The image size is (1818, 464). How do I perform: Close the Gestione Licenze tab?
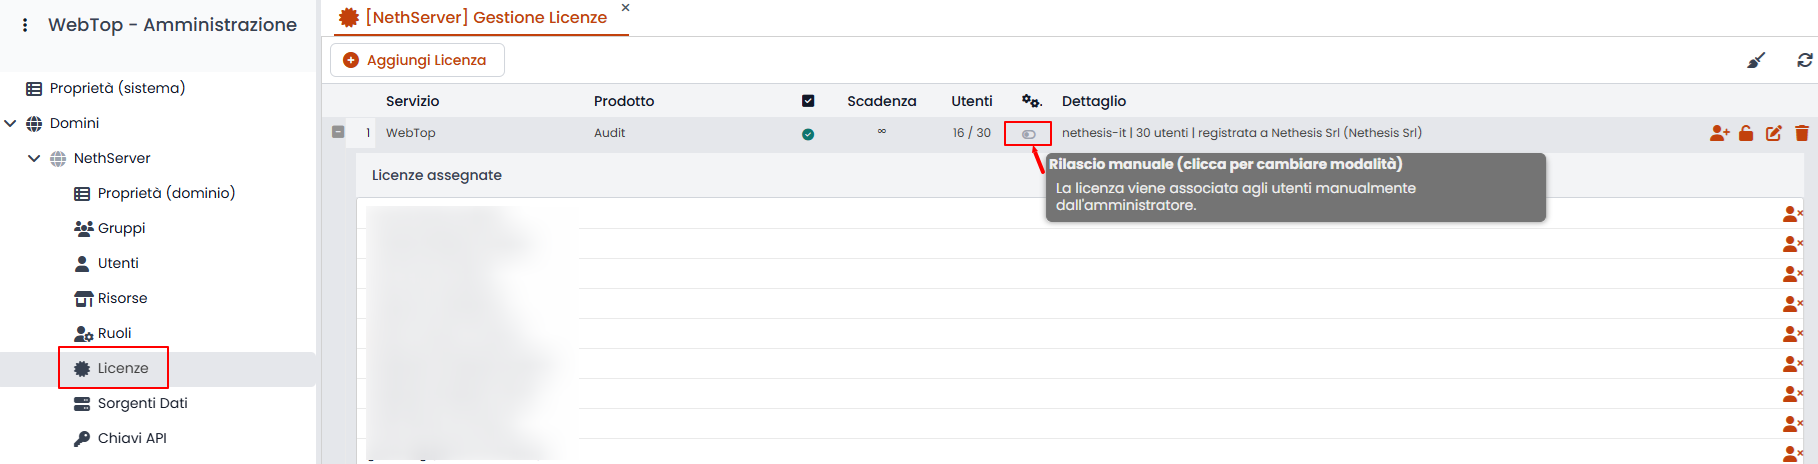pos(625,7)
